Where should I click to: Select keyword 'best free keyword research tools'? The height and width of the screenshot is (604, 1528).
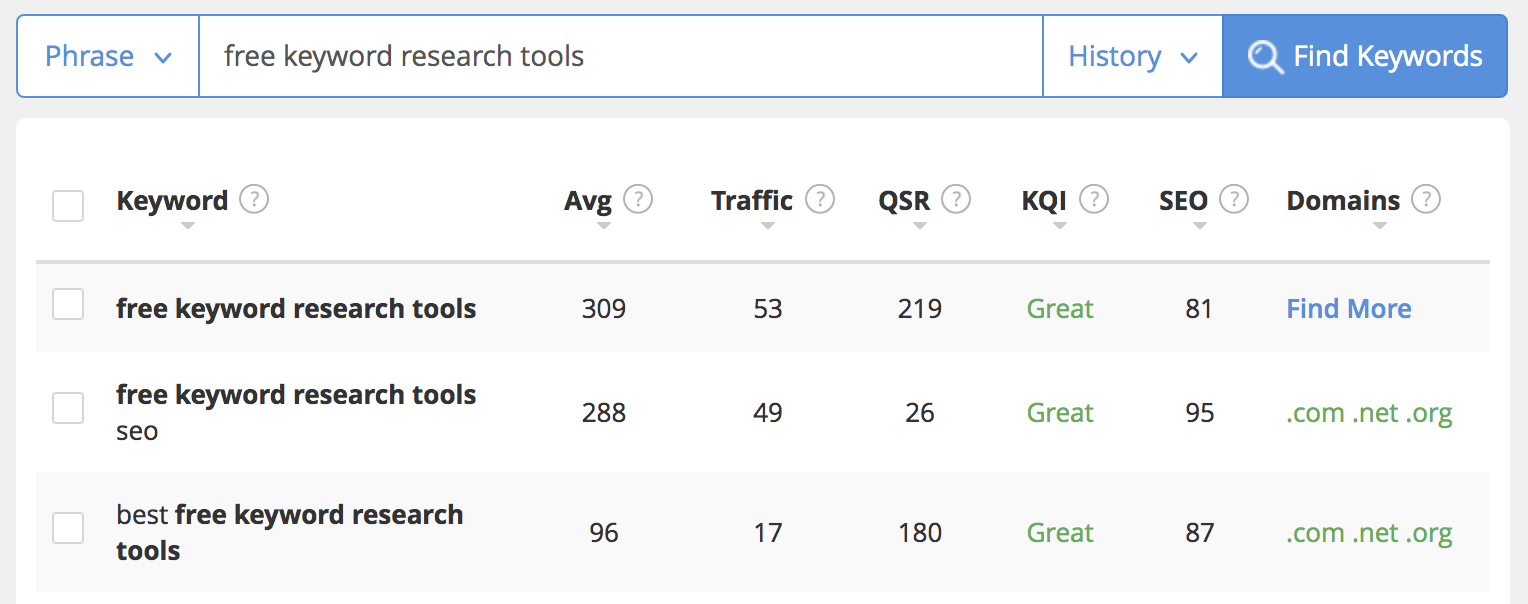tap(290, 532)
